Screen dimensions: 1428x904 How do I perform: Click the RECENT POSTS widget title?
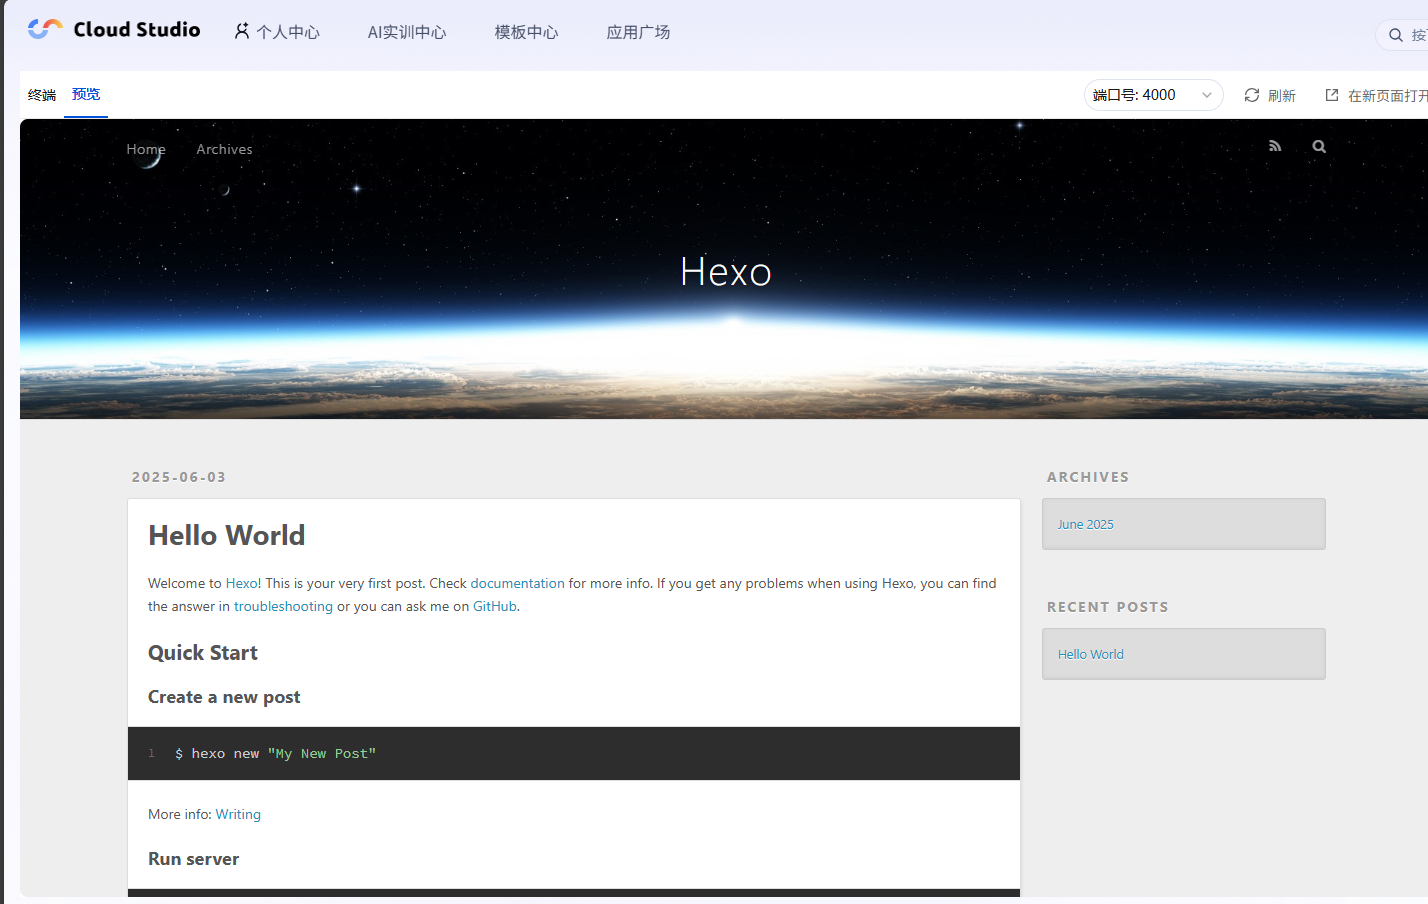click(1108, 607)
